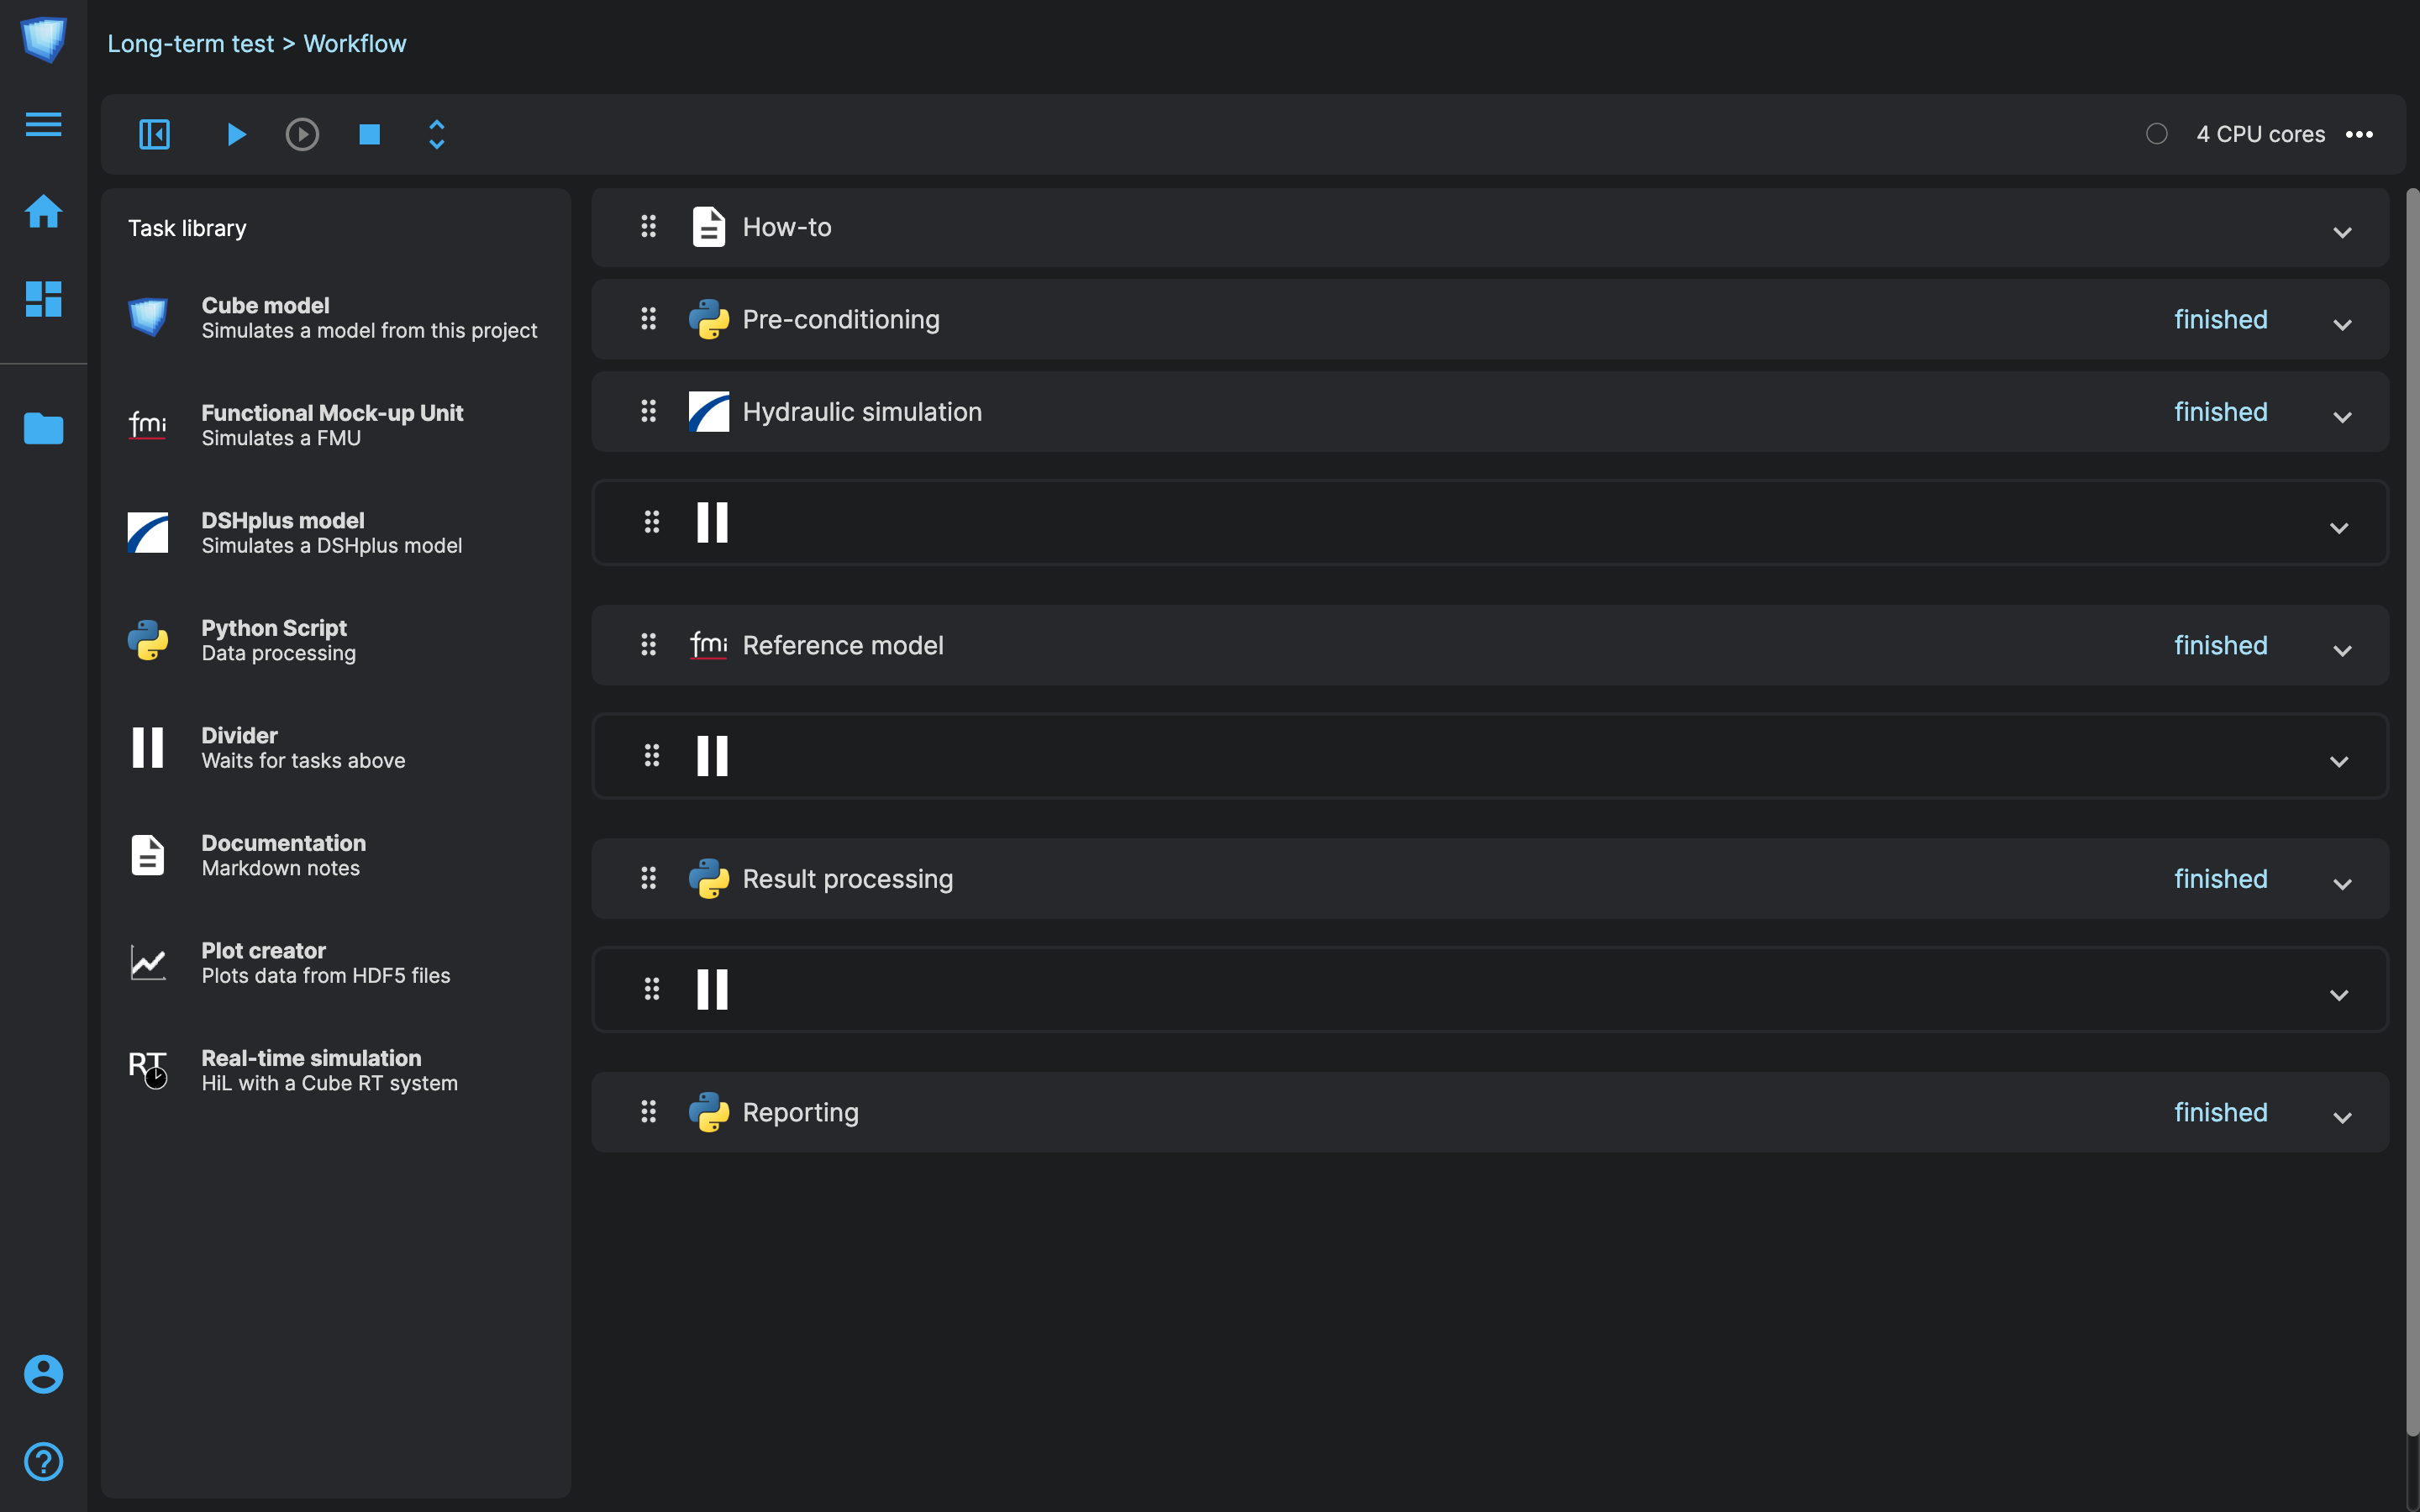Click the status circle next to CPU cores
Image resolution: width=2420 pixels, height=1512 pixels.
click(2156, 134)
